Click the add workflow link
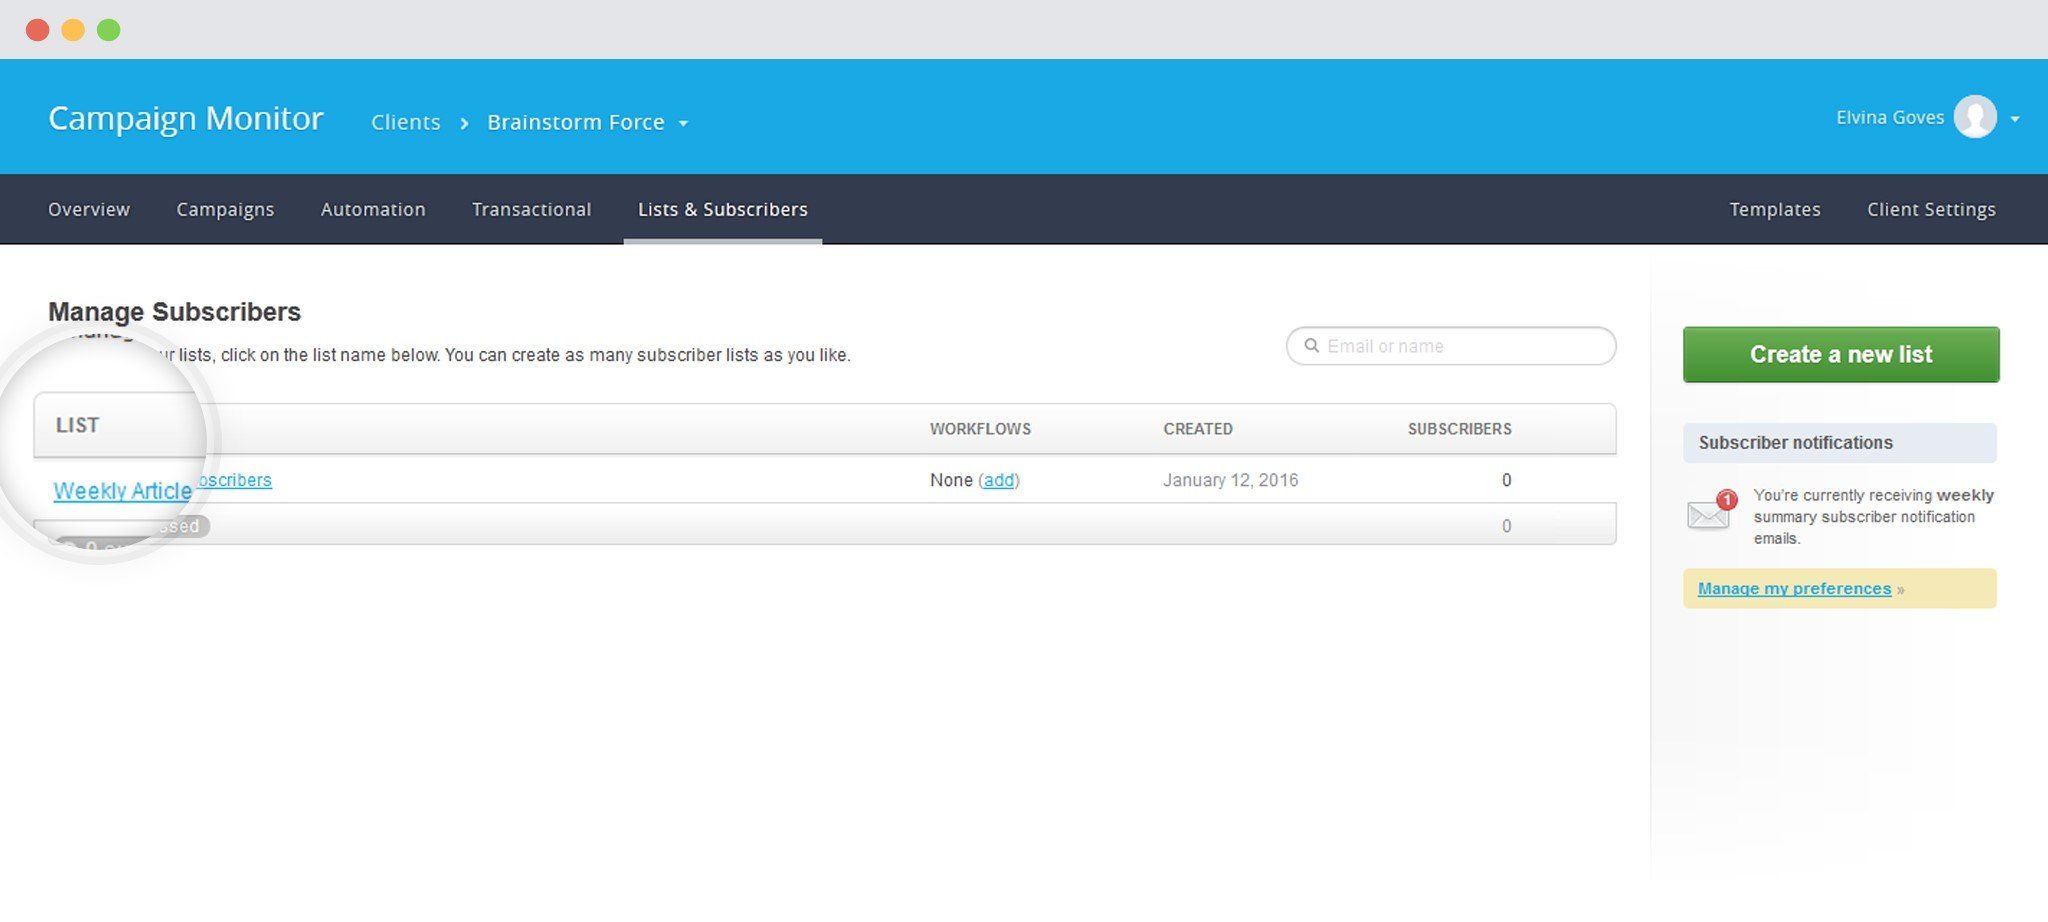 click(999, 480)
